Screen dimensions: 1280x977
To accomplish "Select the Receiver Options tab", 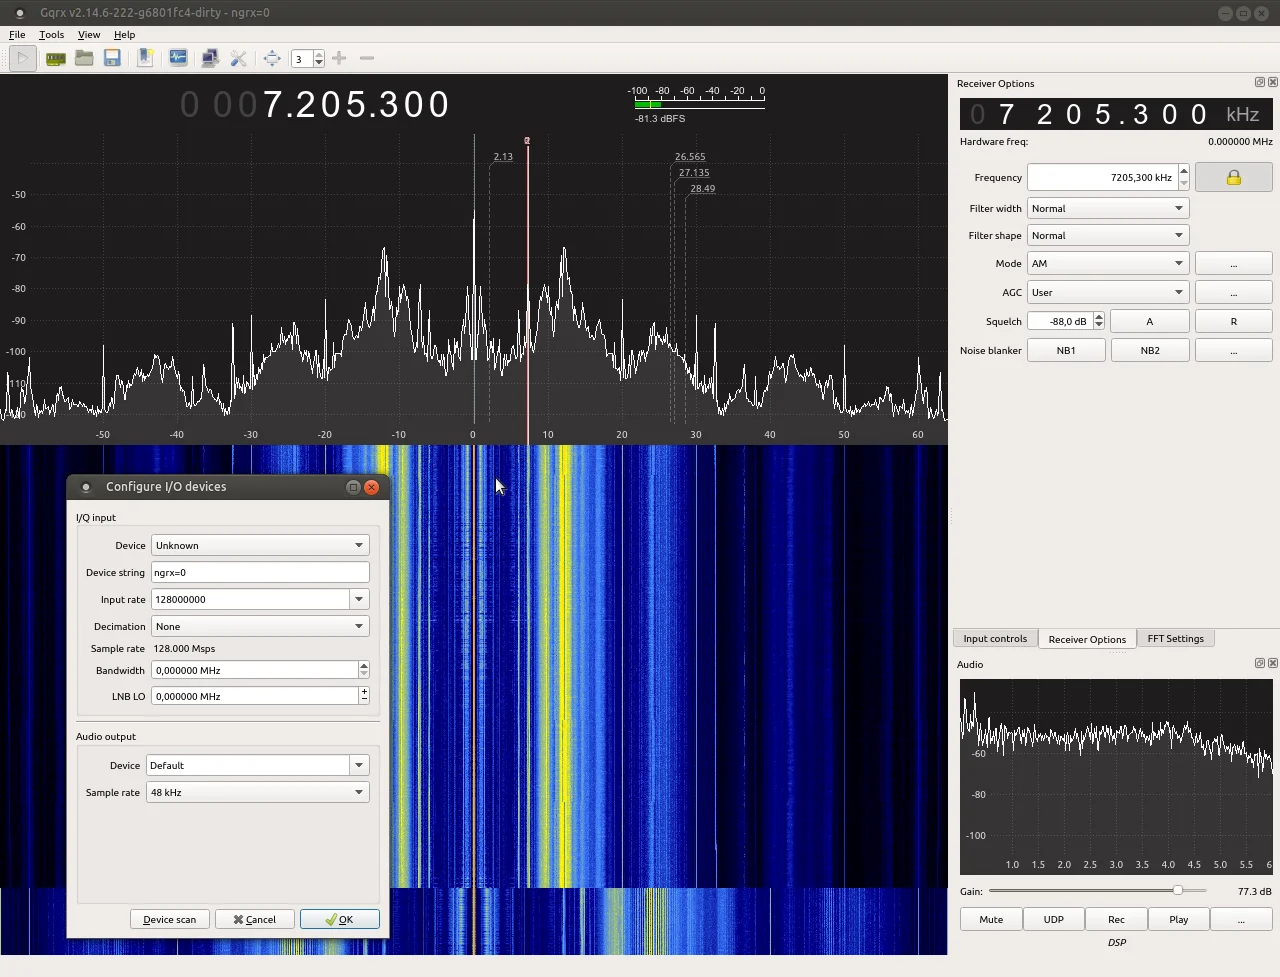I will (x=1087, y=639).
